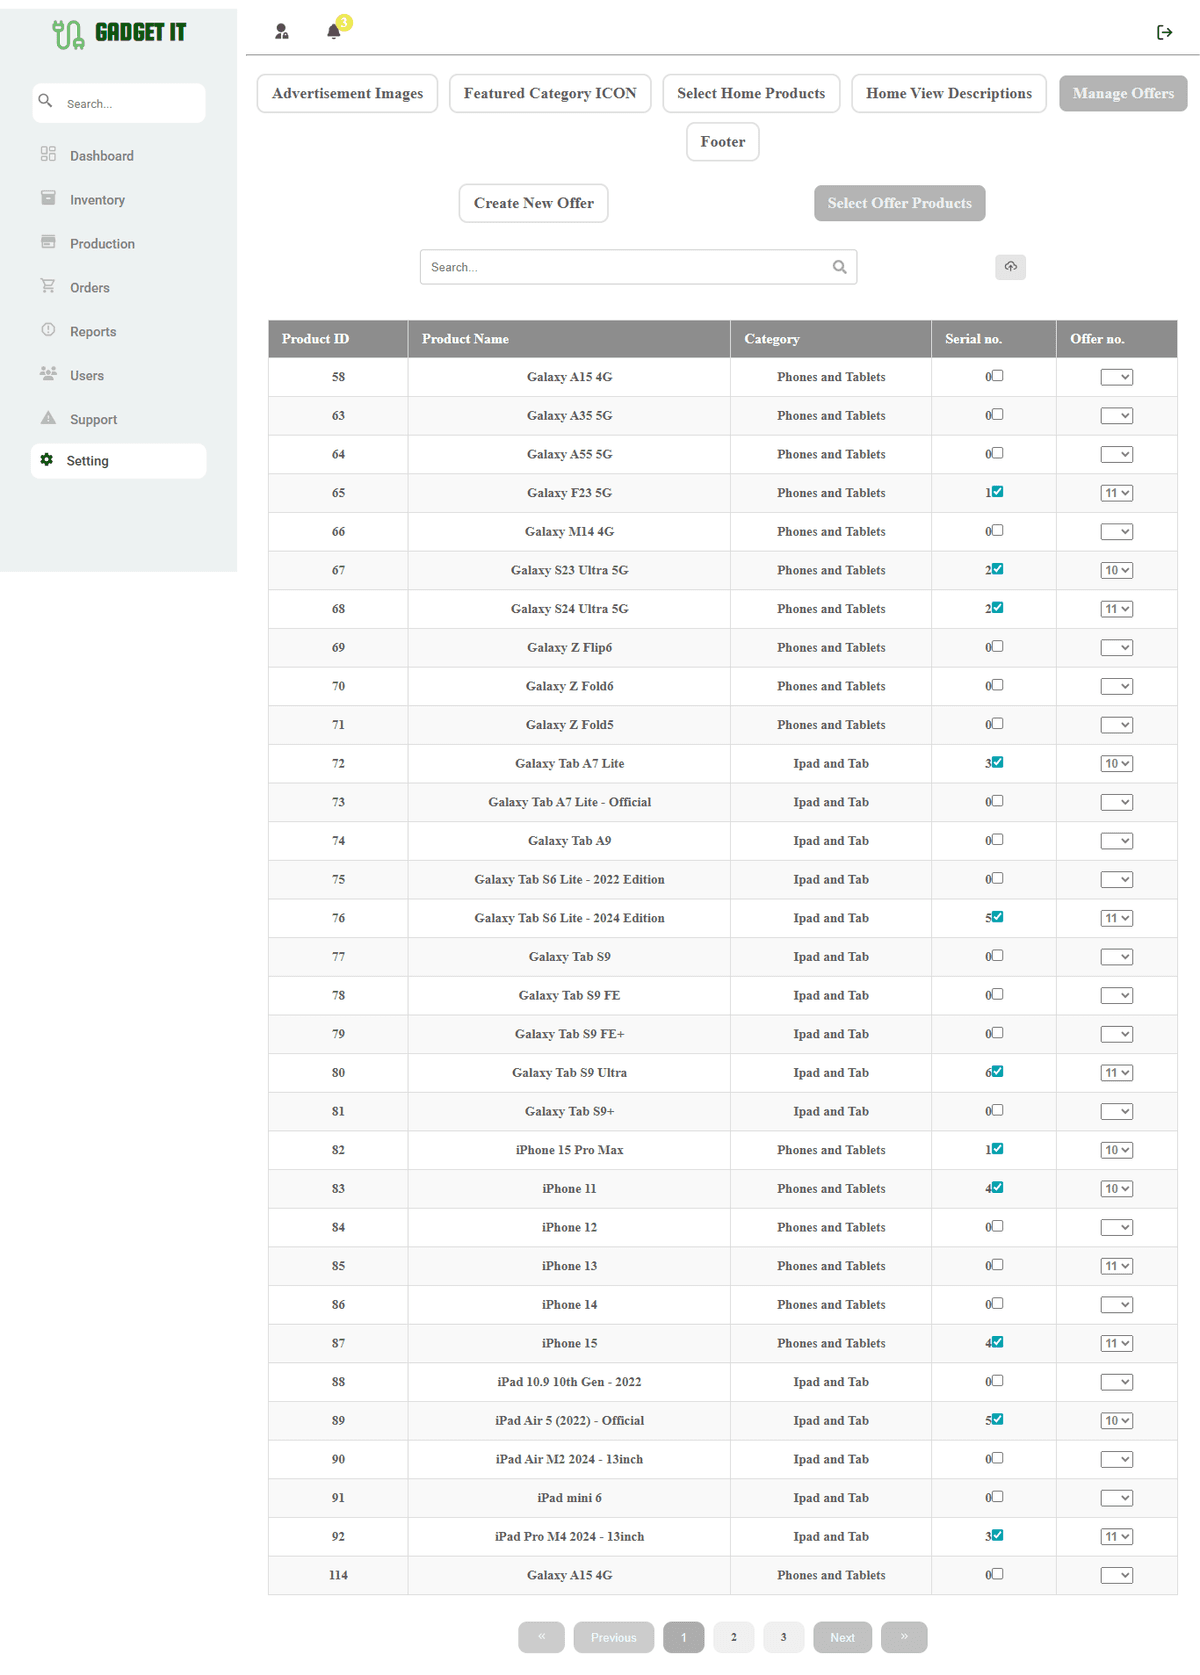Click the magnifier icon in product search
Viewport: 1200px width, 1675px height.
click(x=839, y=267)
